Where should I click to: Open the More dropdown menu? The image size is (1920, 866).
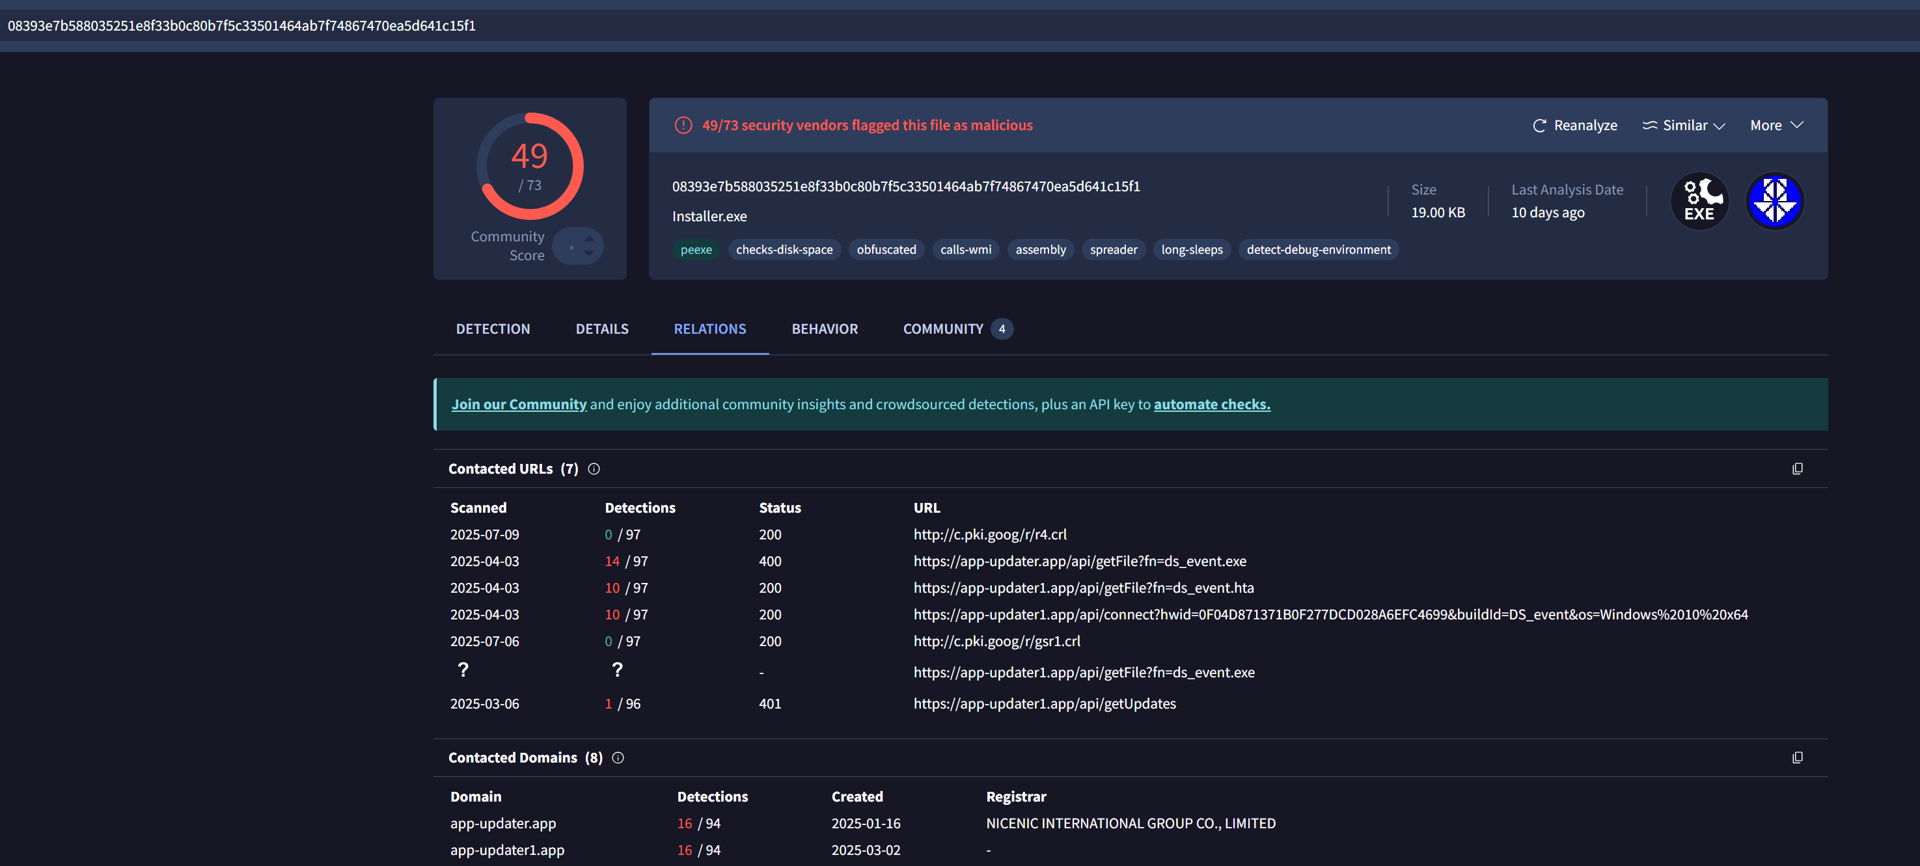pos(1777,125)
